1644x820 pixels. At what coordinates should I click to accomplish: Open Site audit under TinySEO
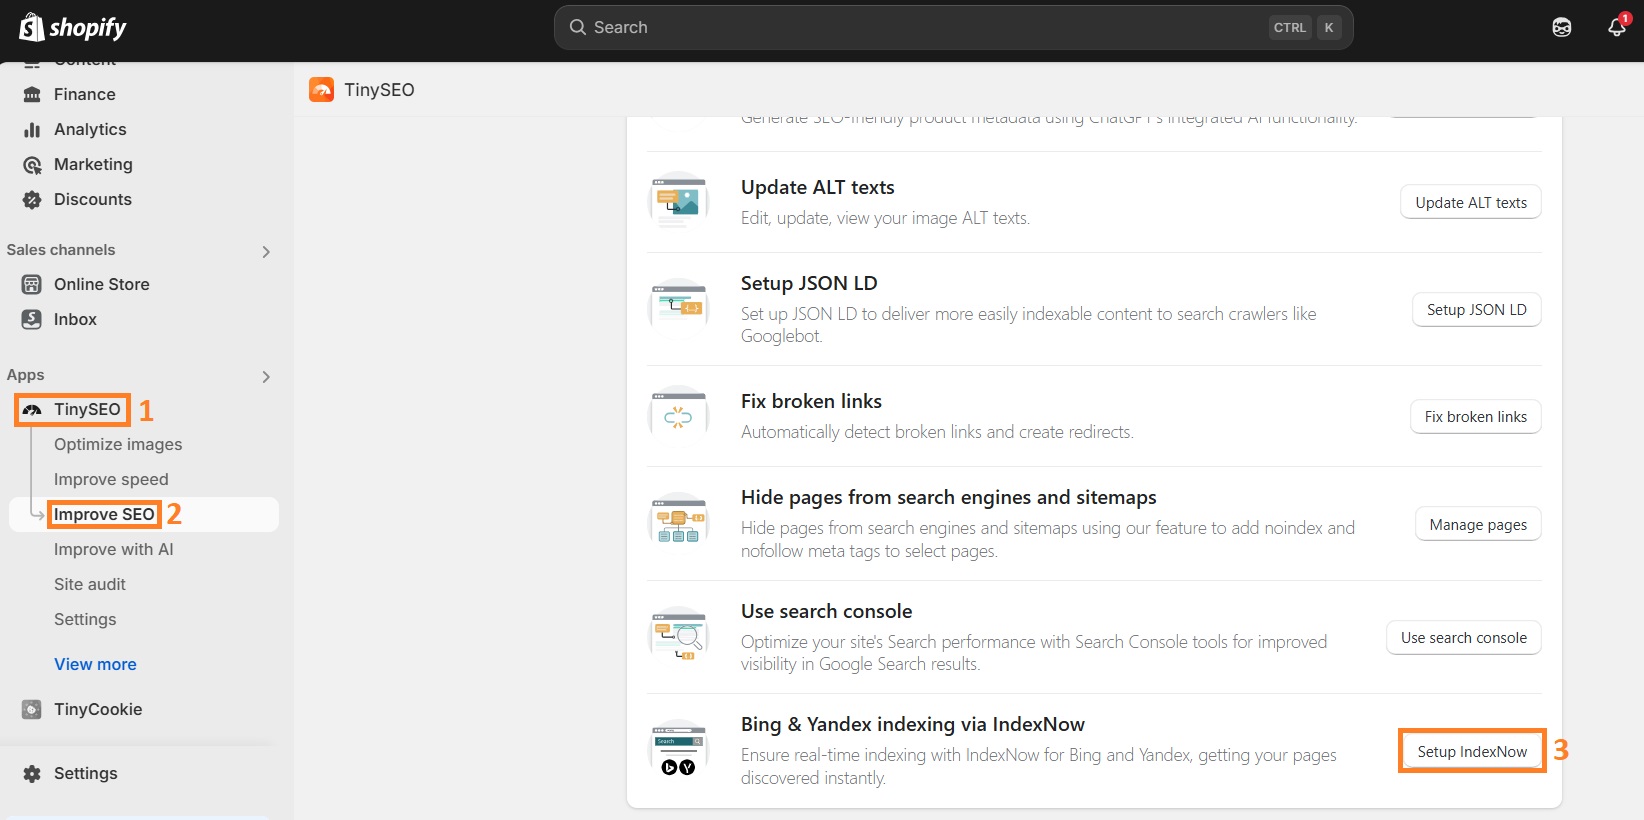pos(90,584)
